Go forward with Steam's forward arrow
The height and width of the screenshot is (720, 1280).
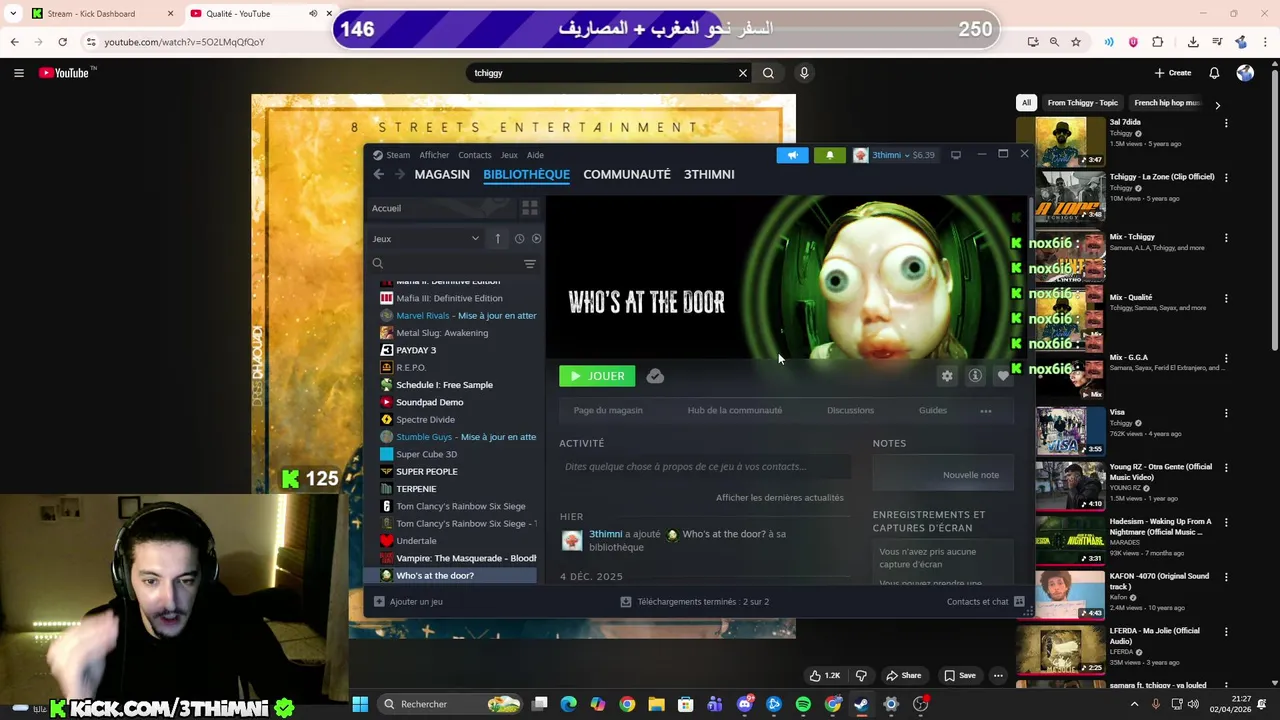[x=399, y=174]
